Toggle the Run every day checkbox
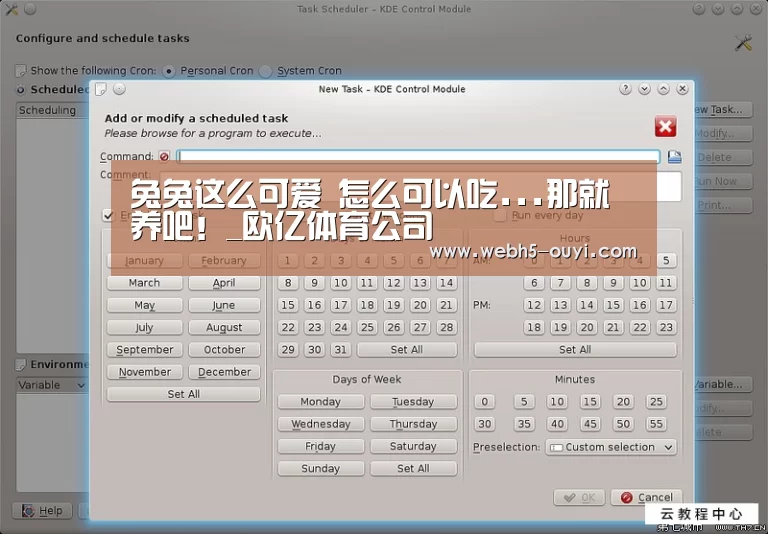This screenshot has height=534, width=768. (x=500, y=216)
